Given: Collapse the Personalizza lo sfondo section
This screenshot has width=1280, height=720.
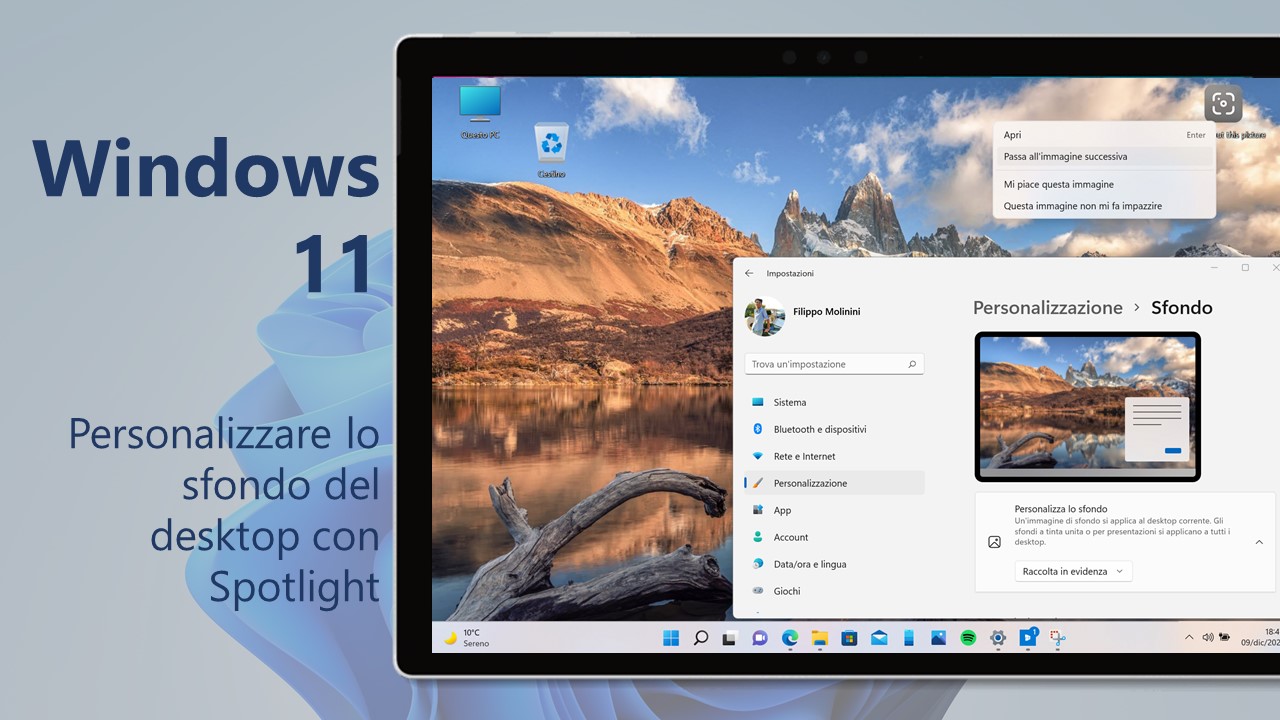Looking at the screenshot, I should click(x=1259, y=542).
